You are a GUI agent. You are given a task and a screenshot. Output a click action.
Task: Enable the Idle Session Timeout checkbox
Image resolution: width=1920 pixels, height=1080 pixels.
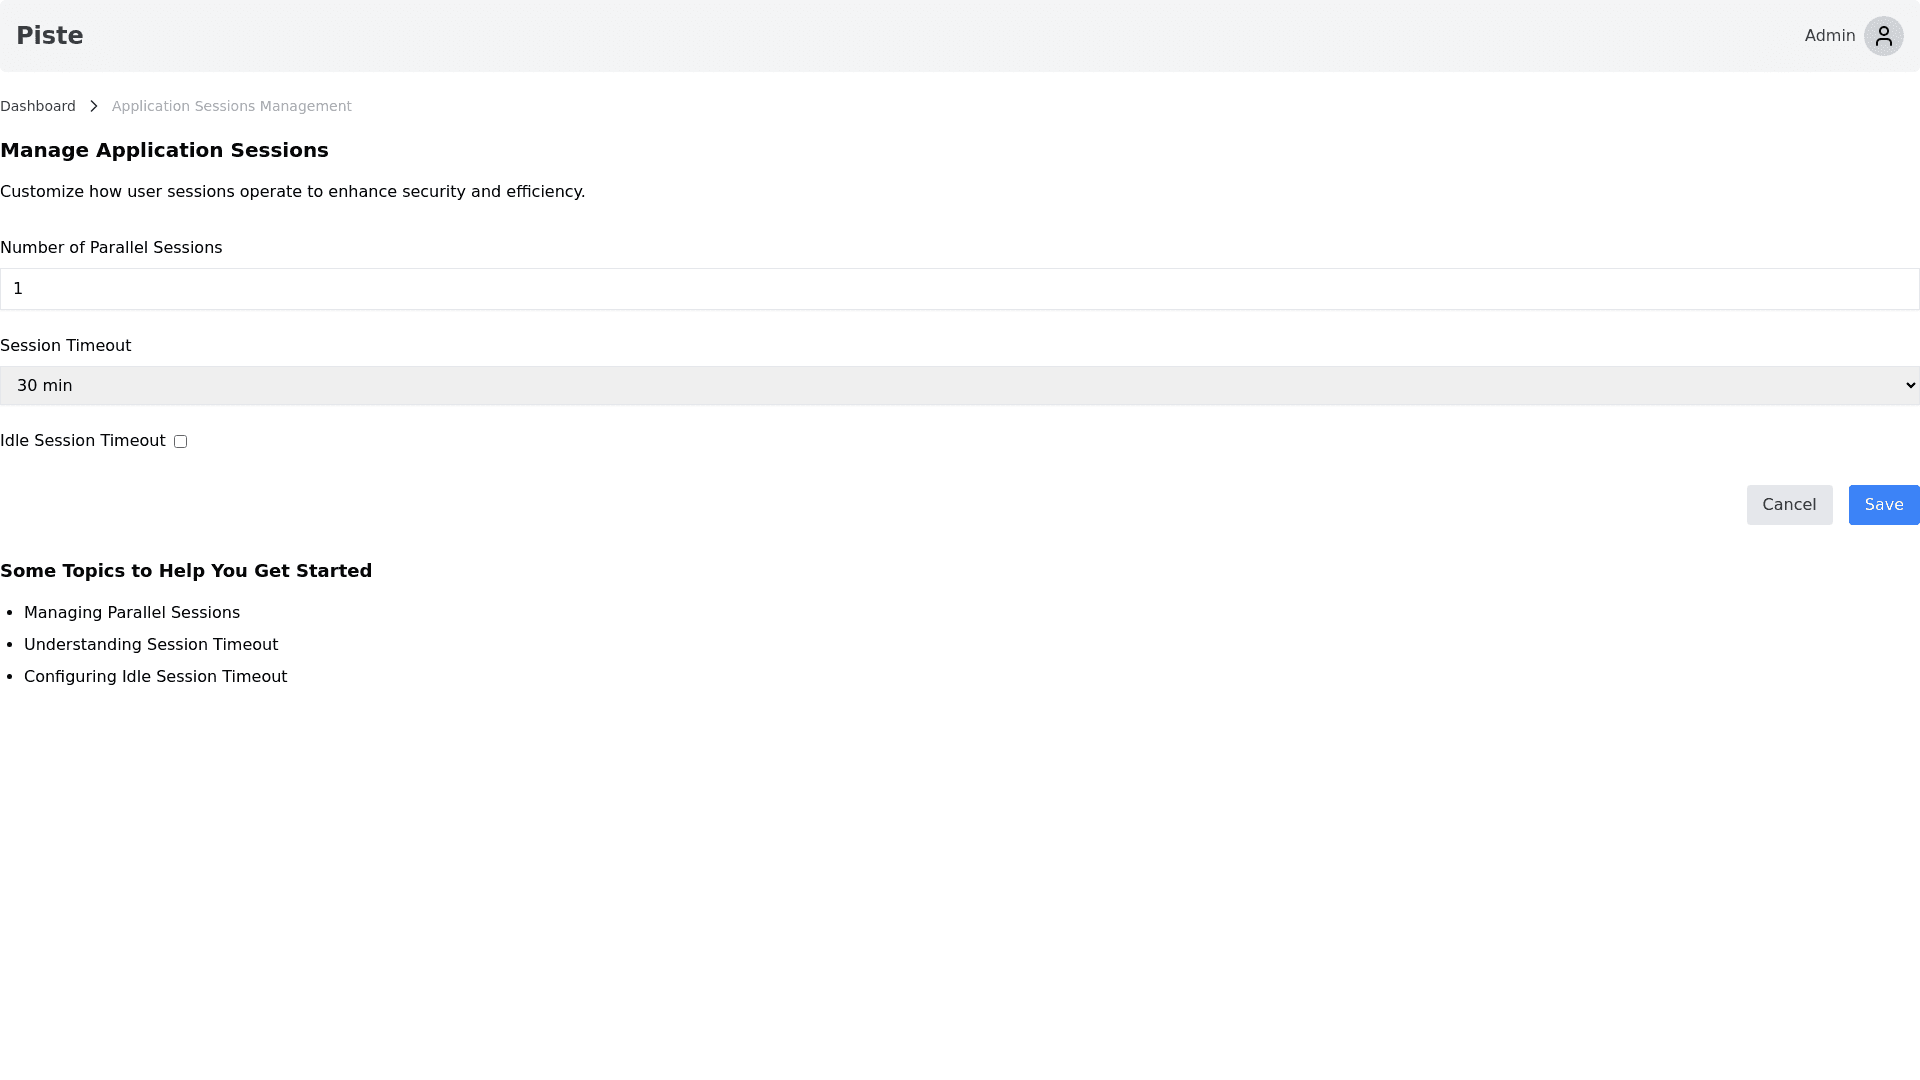(x=180, y=441)
